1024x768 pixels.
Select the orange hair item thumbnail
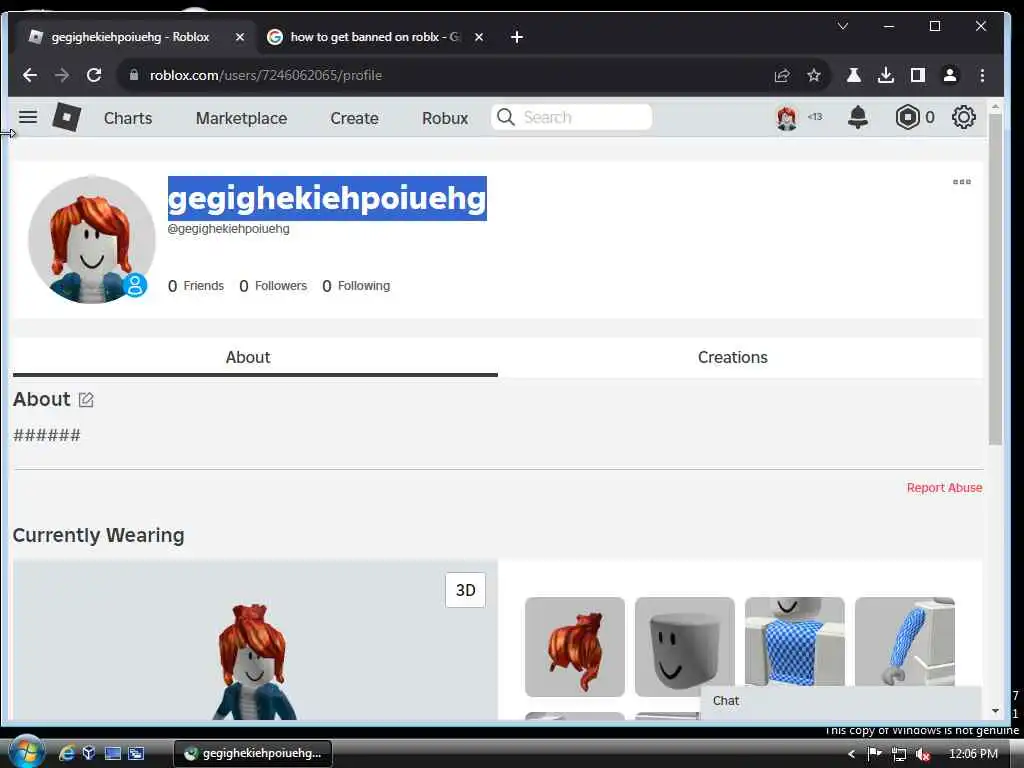tap(575, 647)
